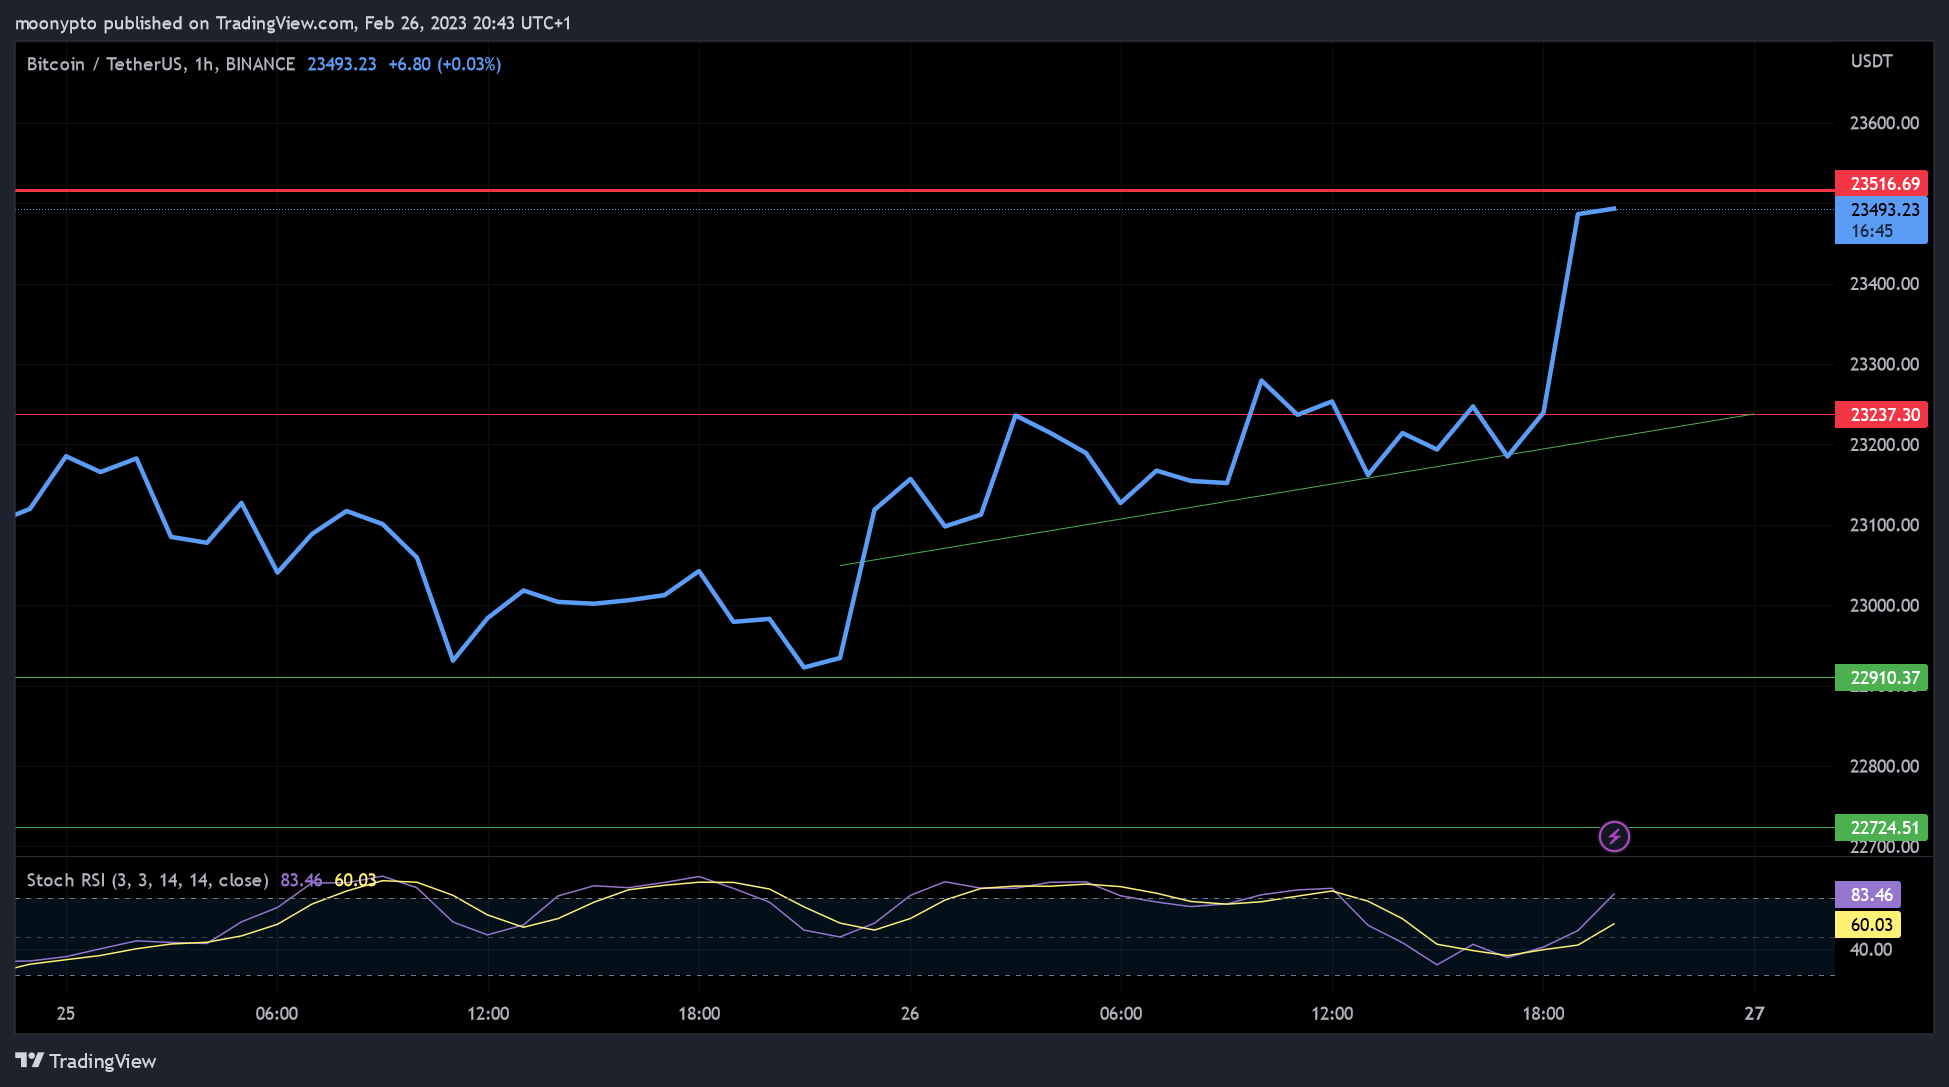The width and height of the screenshot is (1949, 1087).
Task: Click the USDT currency label
Action: tap(1871, 62)
